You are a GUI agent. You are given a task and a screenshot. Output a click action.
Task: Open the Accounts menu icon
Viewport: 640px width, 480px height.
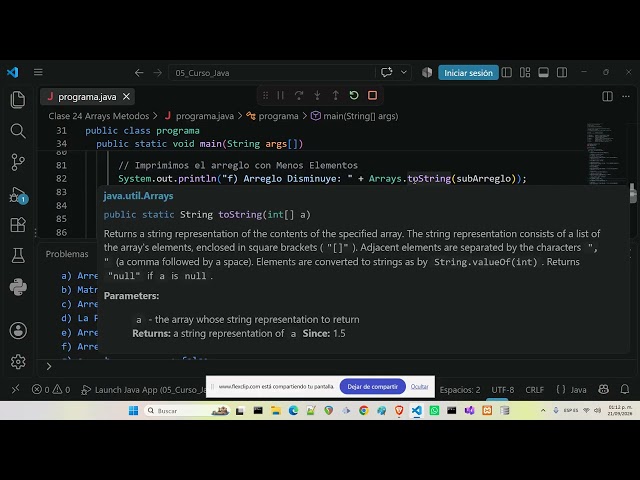(18, 331)
